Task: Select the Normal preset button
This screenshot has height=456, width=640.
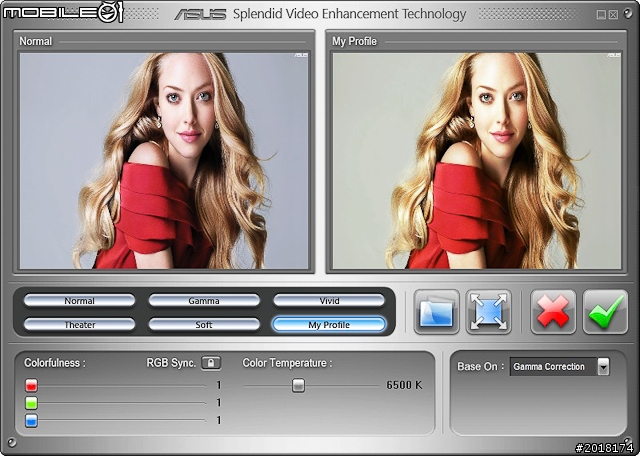Action: coord(79,301)
